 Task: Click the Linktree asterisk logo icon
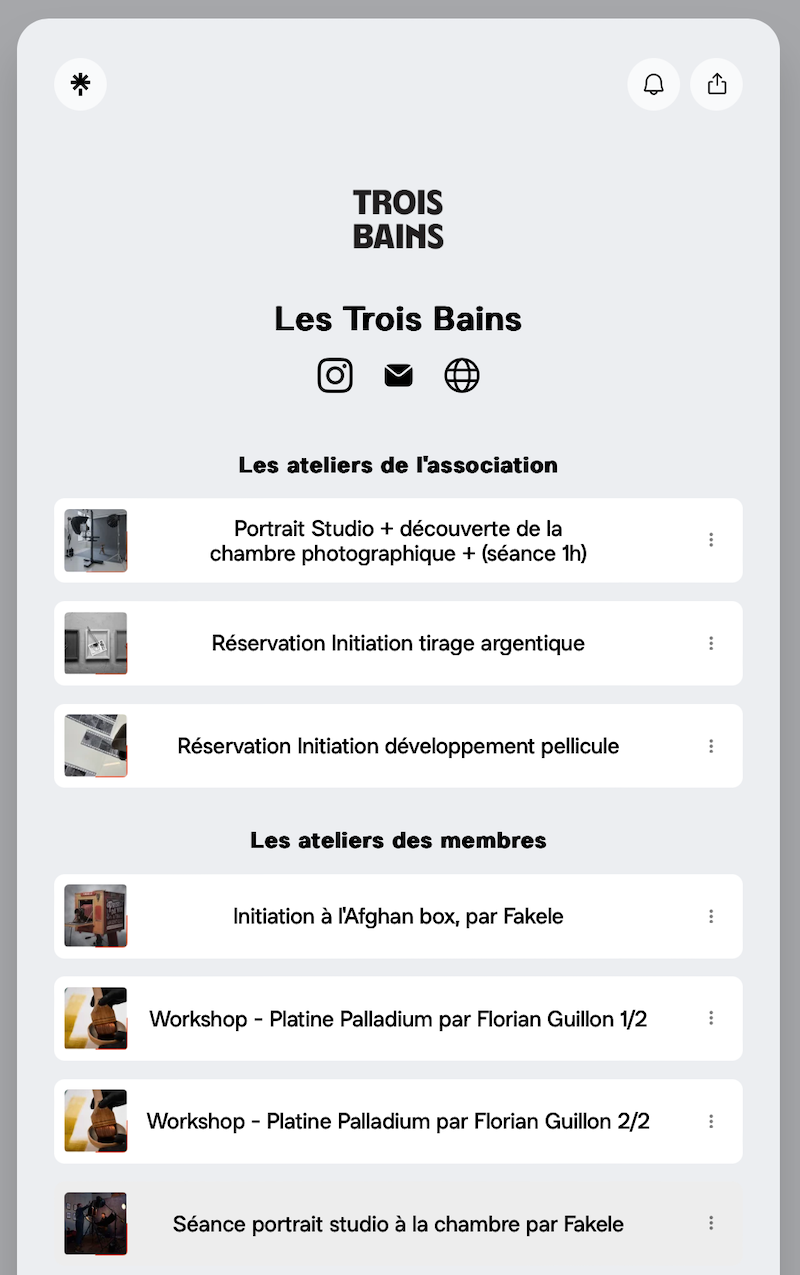pyautogui.click(x=81, y=84)
